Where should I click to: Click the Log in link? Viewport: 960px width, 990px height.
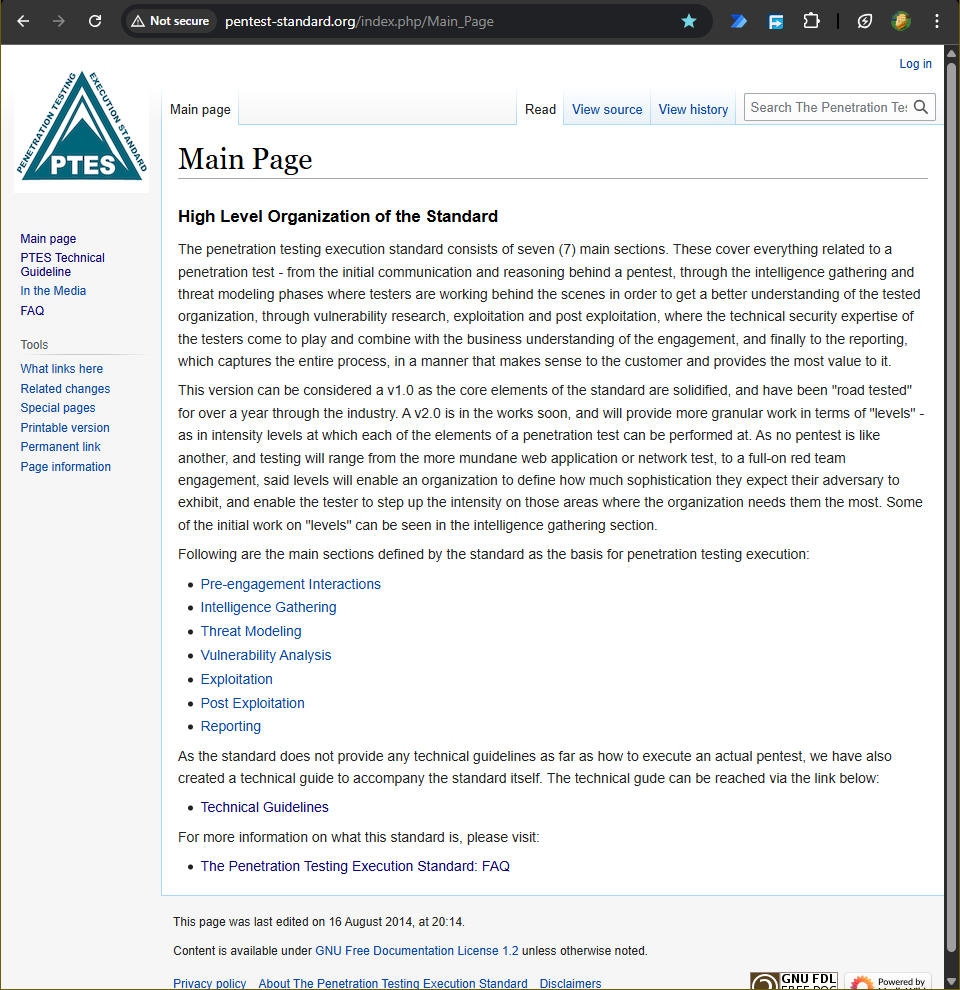pos(915,64)
